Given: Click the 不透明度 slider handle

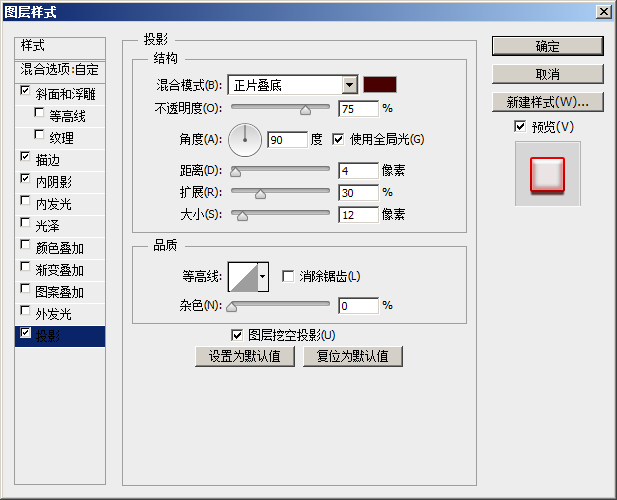Looking at the screenshot, I should pyautogui.click(x=305, y=110).
